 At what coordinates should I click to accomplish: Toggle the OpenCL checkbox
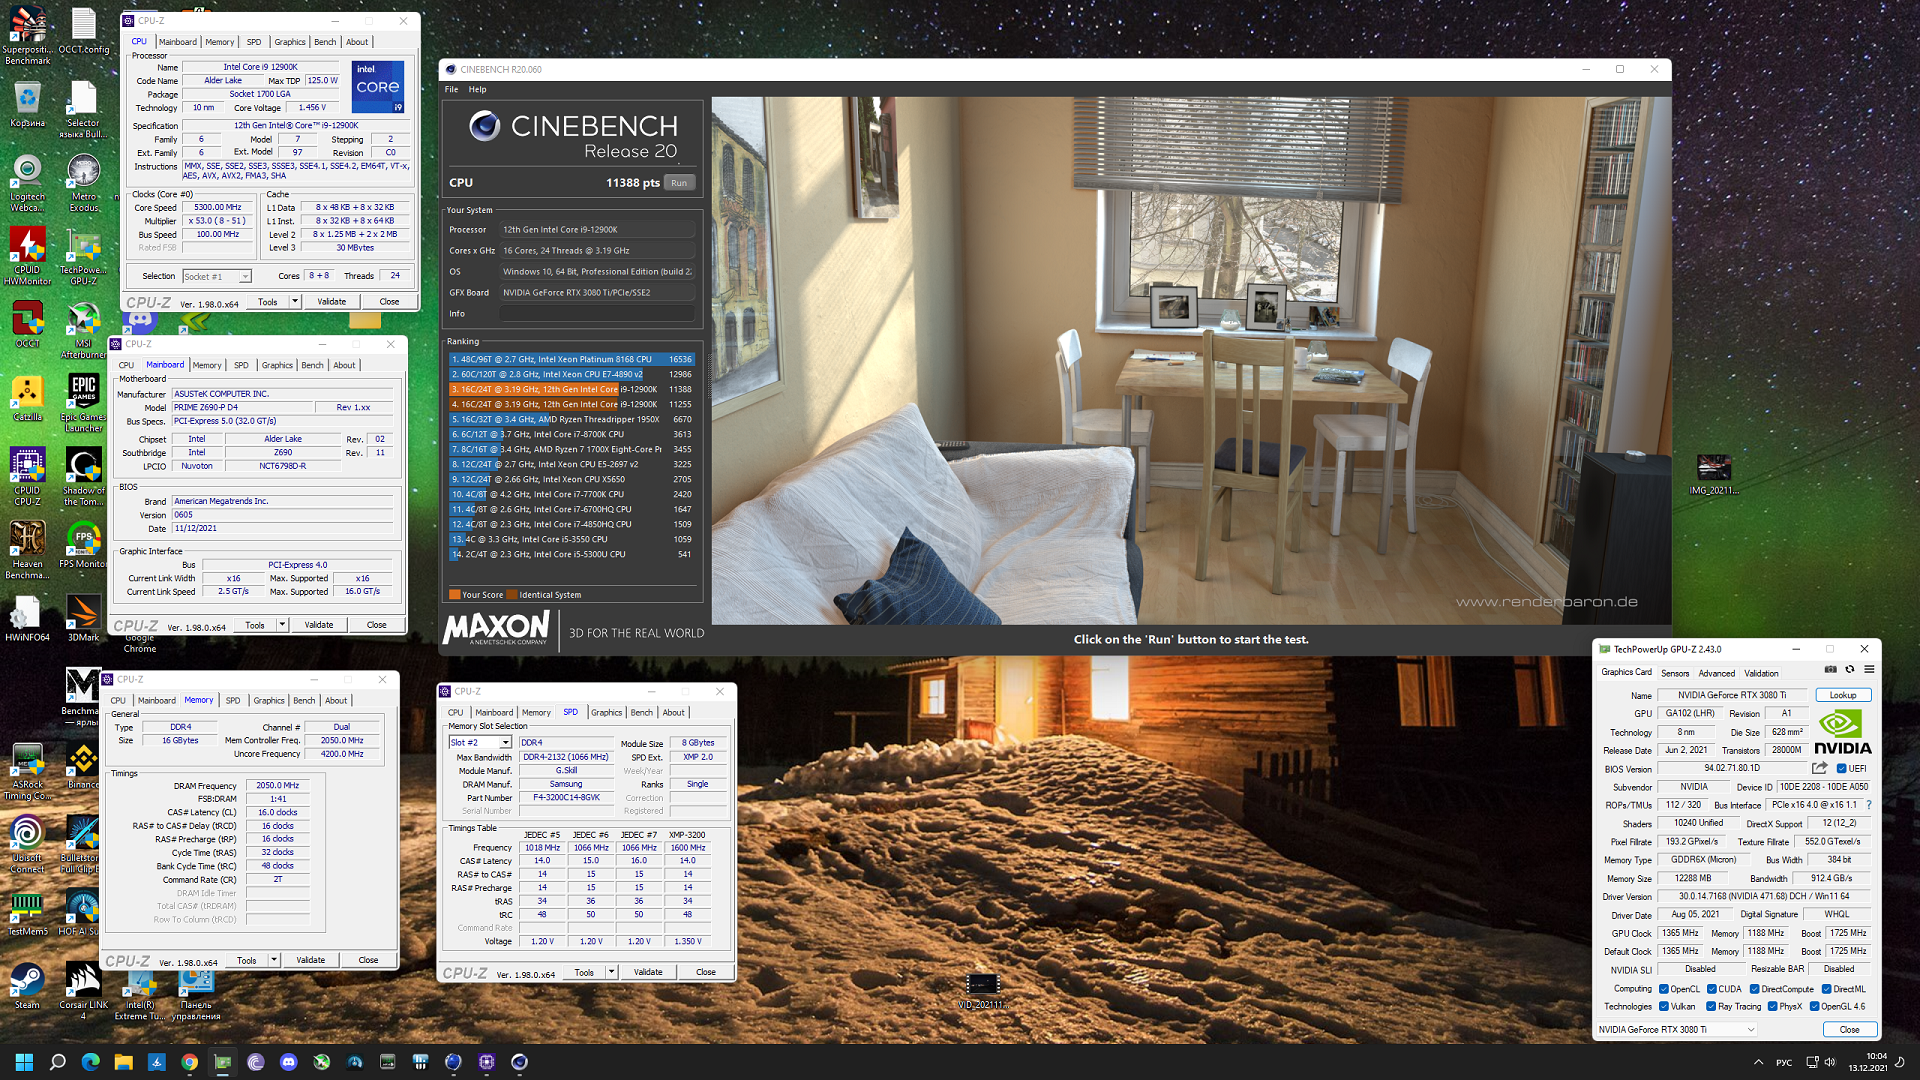point(1663,989)
